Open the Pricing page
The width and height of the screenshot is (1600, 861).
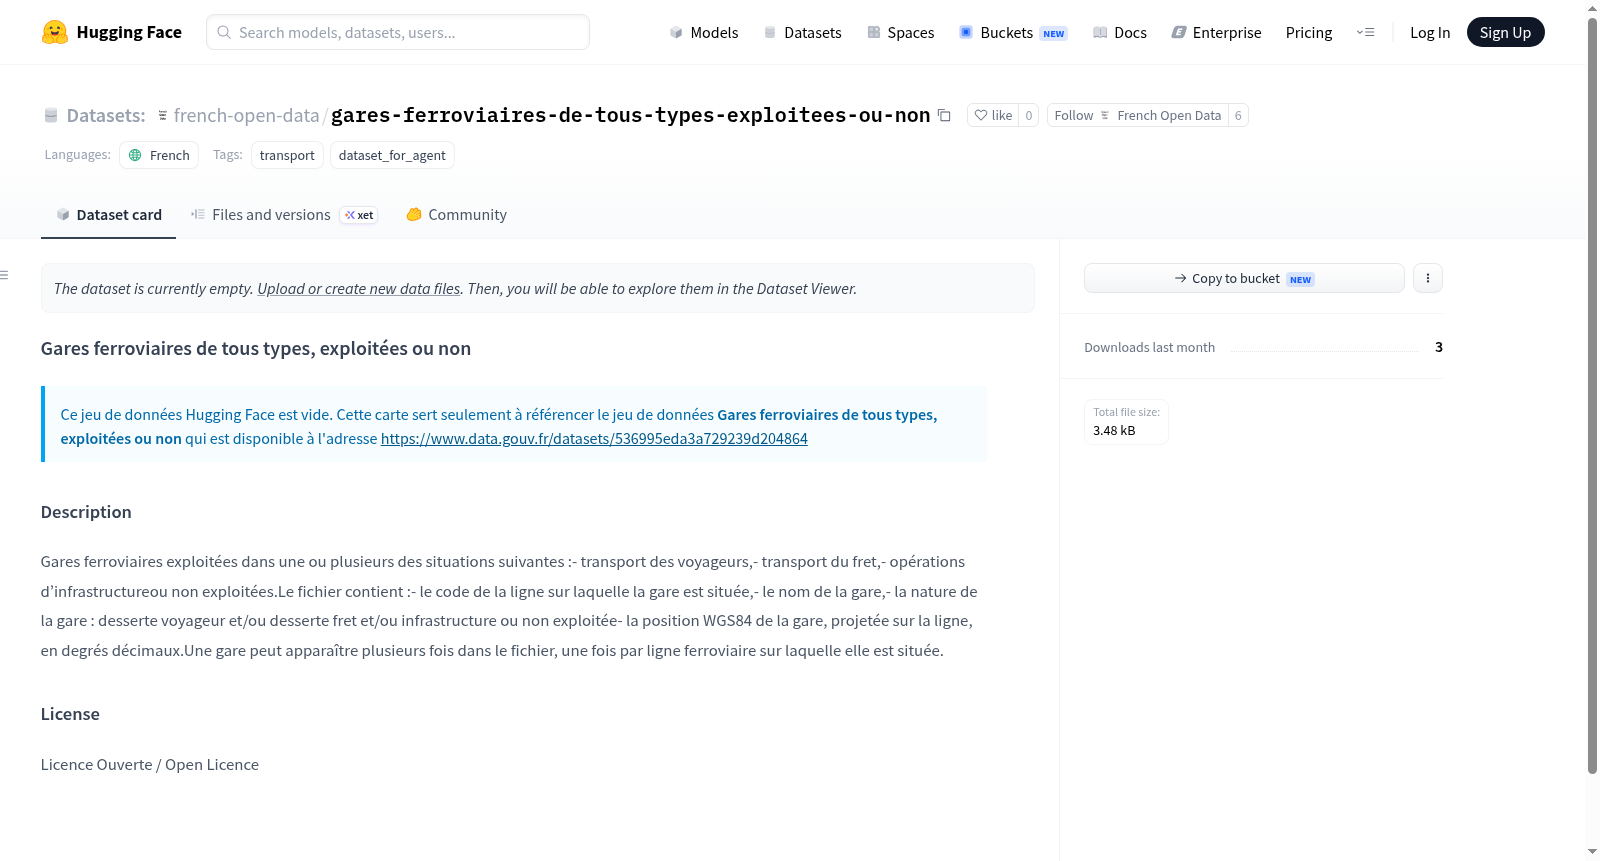click(1309, 32)
